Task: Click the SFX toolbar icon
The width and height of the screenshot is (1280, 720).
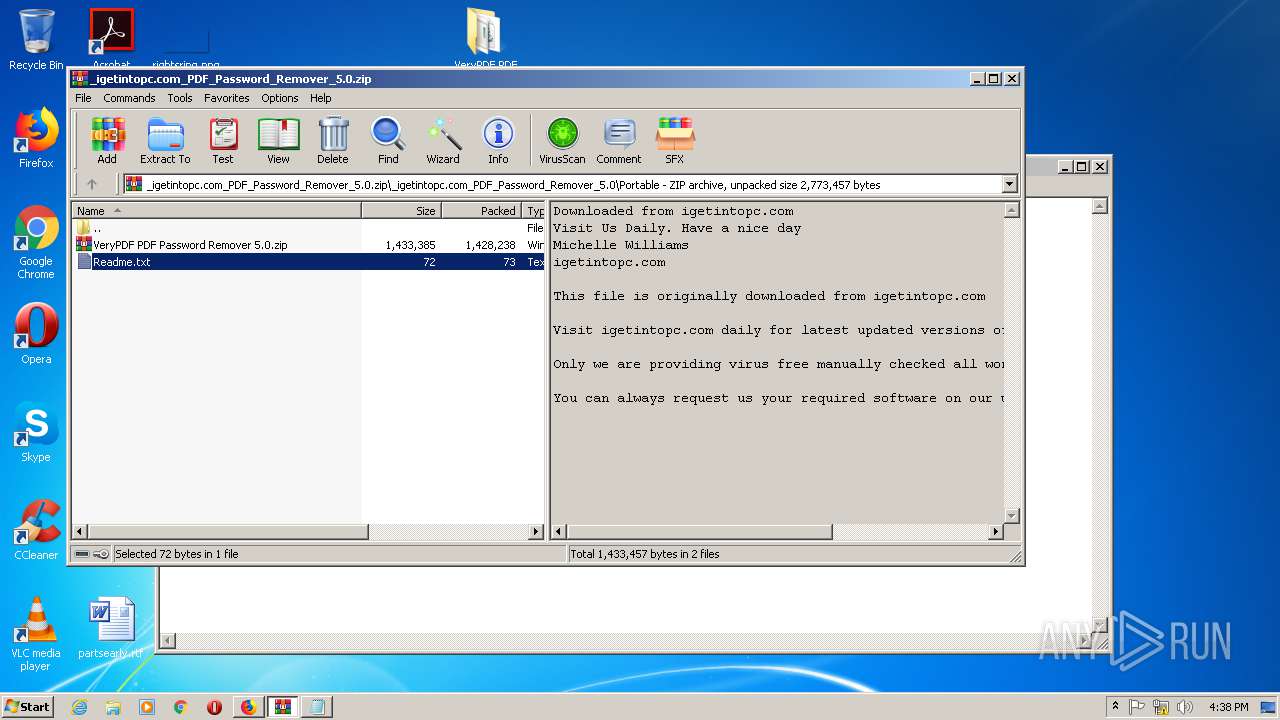Action: [x=675, y=141]
